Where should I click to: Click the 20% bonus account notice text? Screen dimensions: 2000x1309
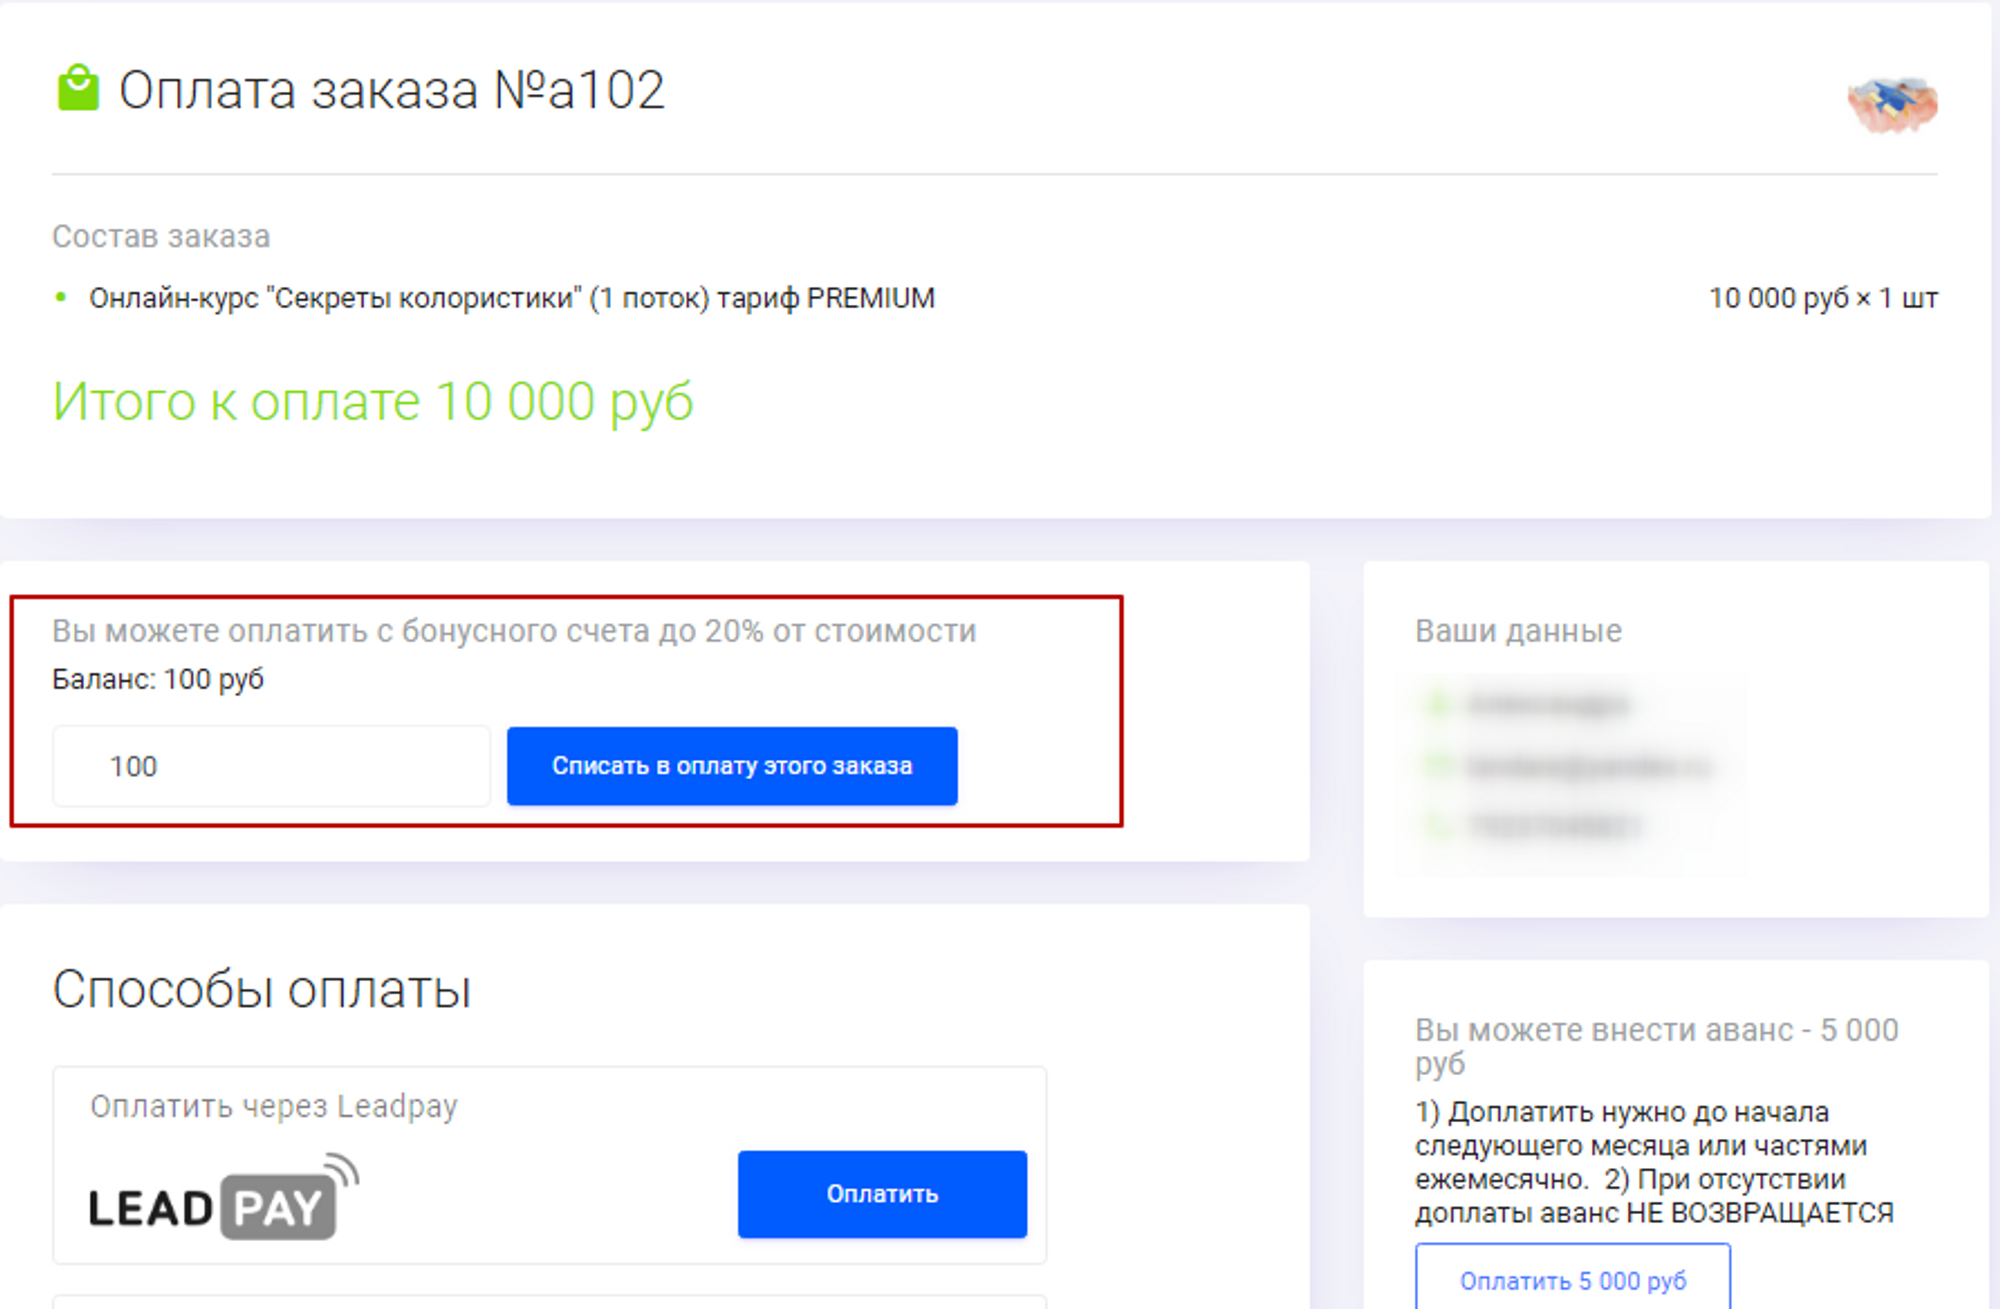(x=514, y=631)
